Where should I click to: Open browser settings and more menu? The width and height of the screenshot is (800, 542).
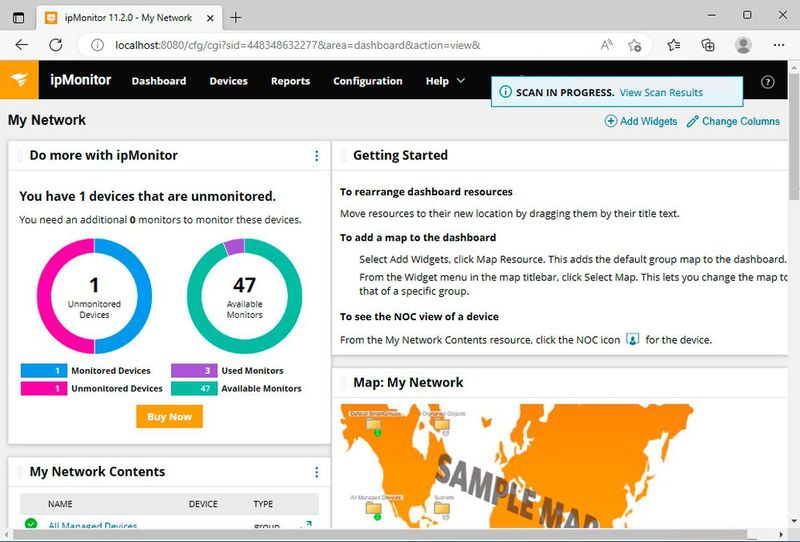(x=779, y=45)
